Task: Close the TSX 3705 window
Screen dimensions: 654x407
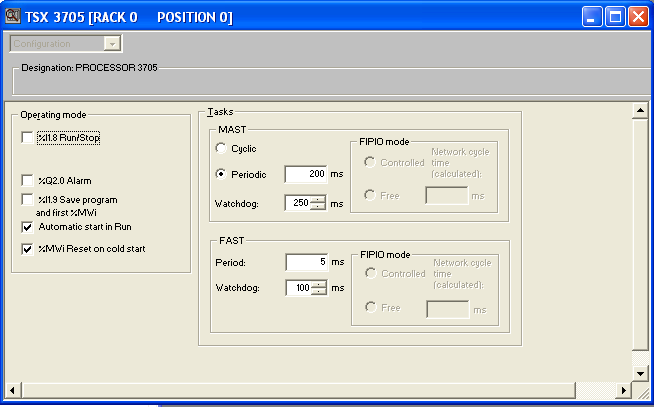Action: click(639, 17)
